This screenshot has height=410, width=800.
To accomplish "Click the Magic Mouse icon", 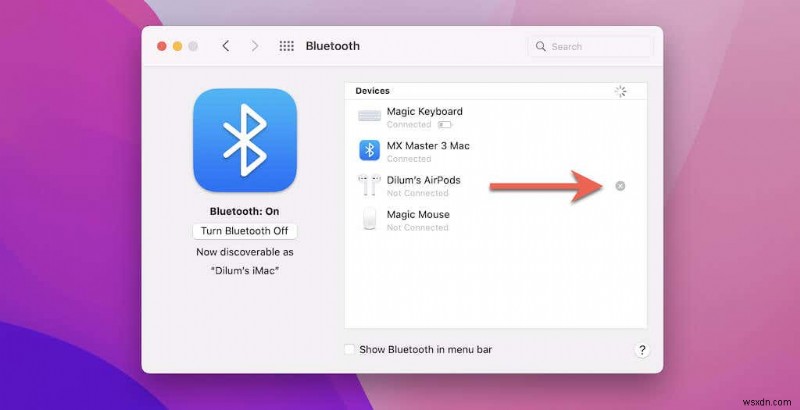I will [369, 219].
